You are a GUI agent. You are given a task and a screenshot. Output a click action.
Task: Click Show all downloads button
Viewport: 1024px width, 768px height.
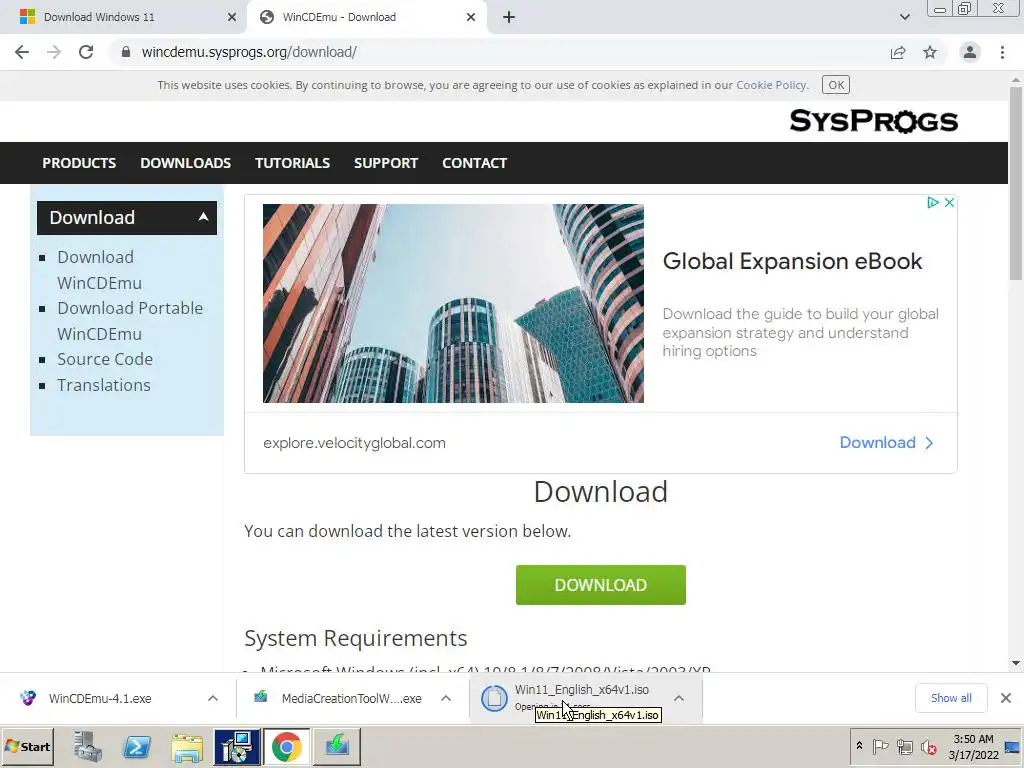[x=951, y=698]
